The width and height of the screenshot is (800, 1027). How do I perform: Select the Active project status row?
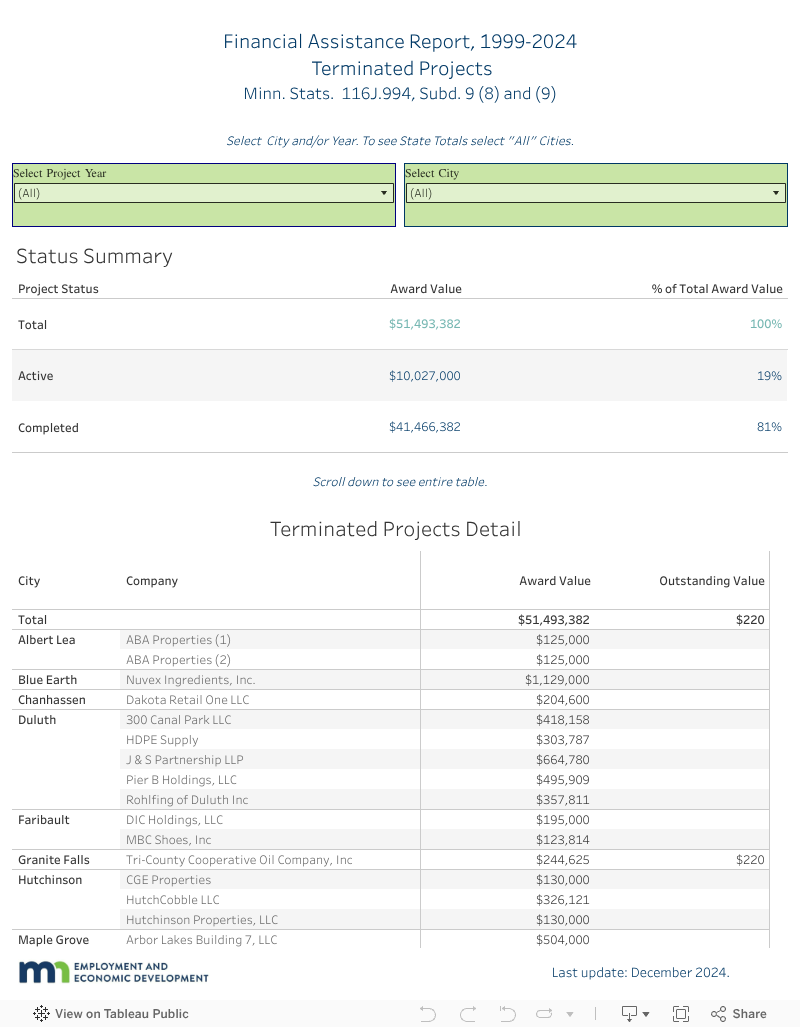click(x=36, y=376)
